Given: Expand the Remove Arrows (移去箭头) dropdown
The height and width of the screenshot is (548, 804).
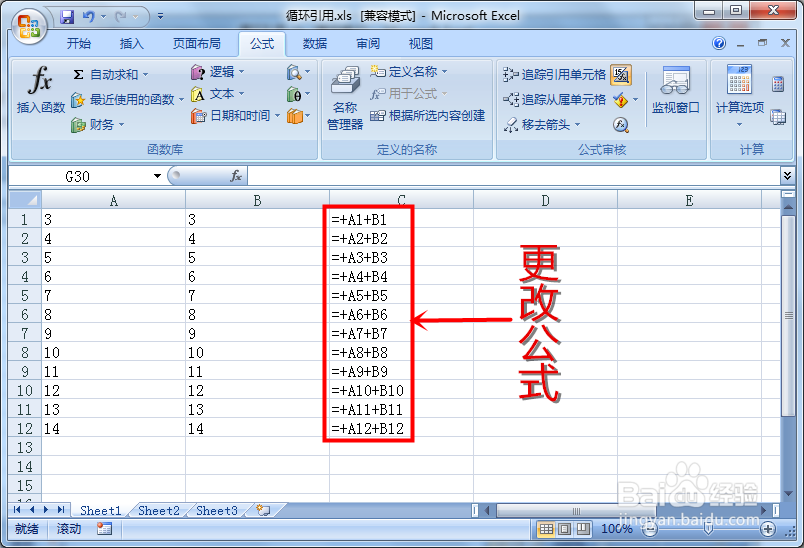Looking at the screenshot, I should point(577,124).
